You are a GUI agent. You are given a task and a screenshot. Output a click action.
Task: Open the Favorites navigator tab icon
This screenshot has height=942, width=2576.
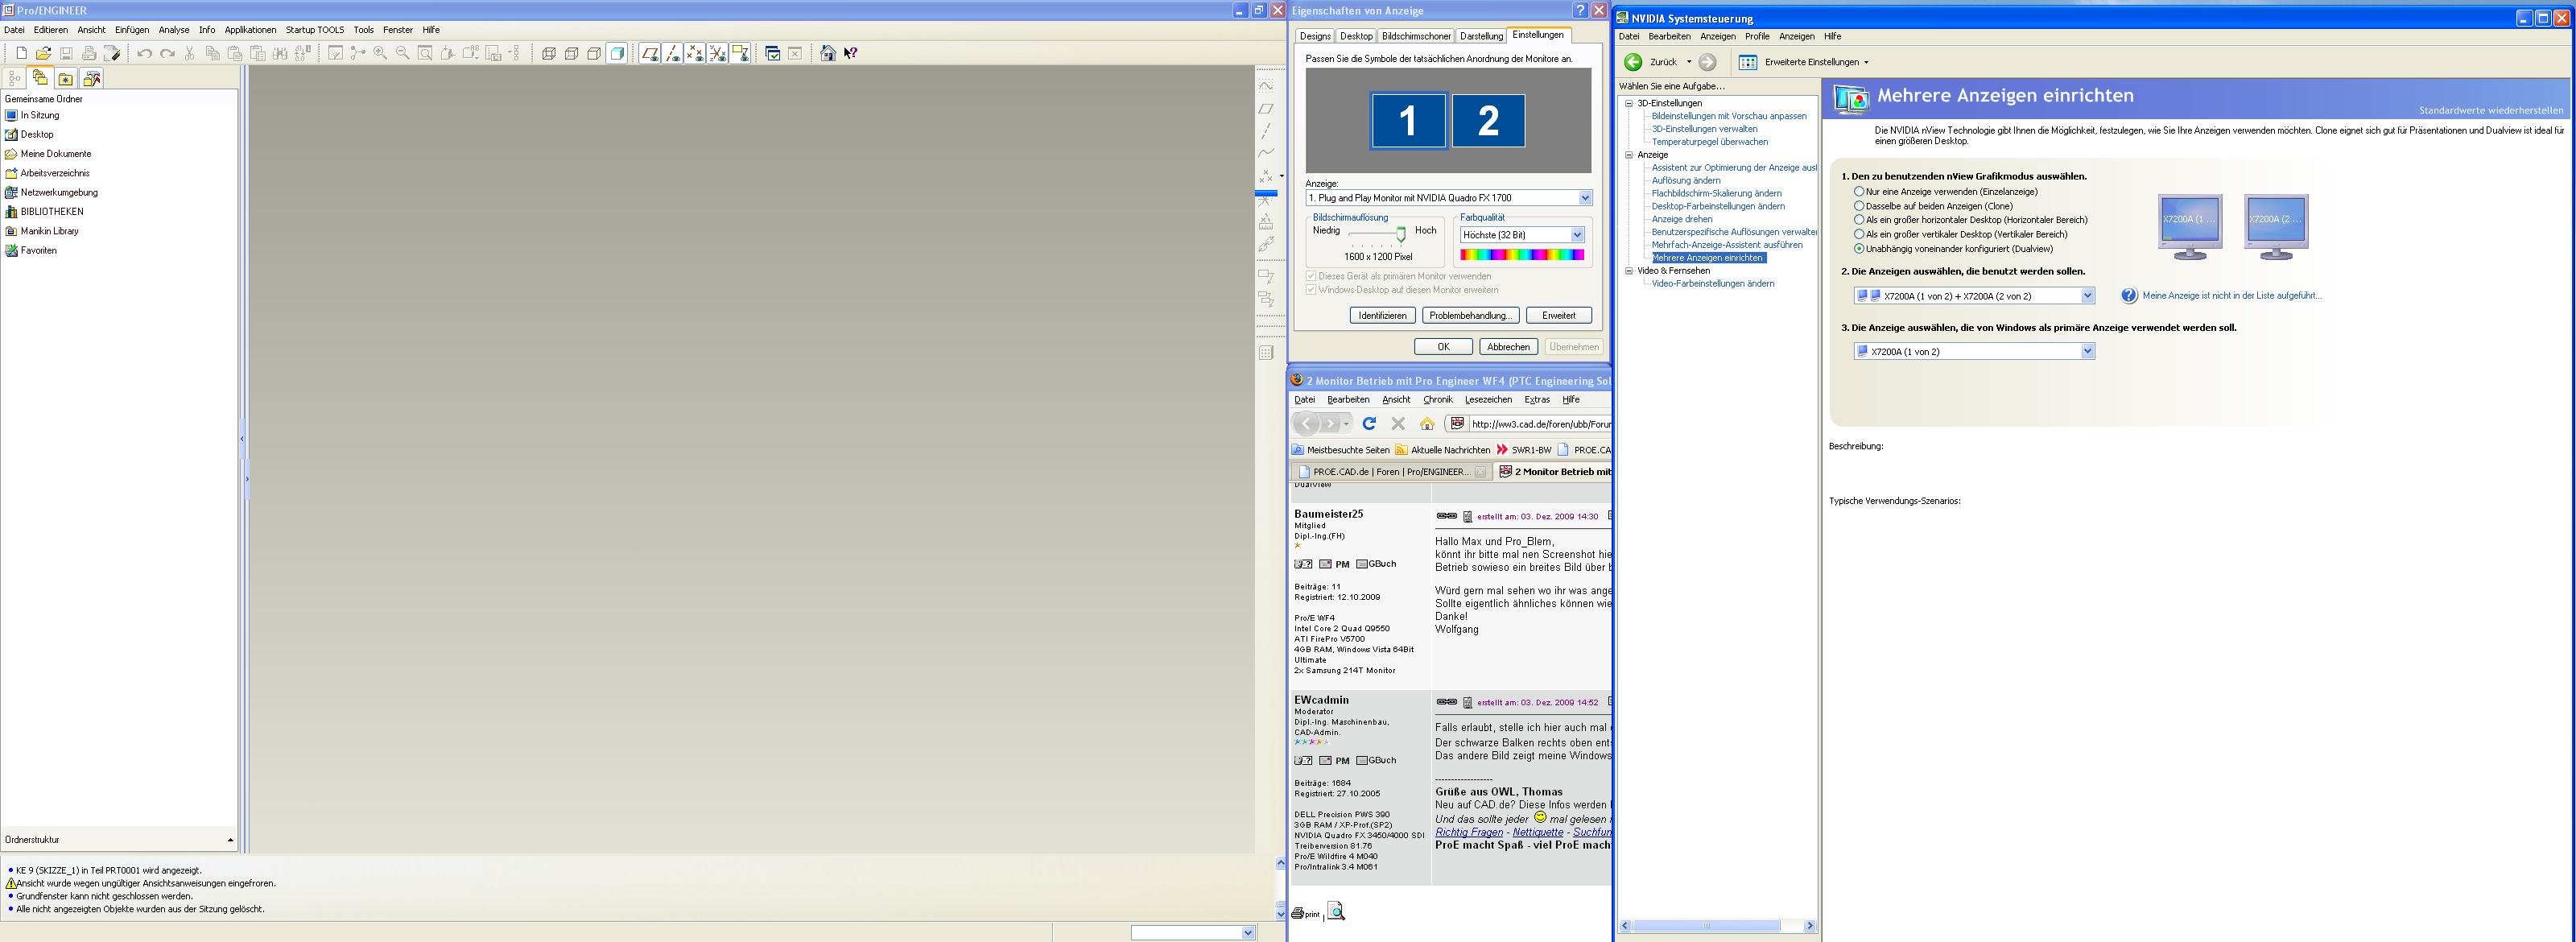point(66,78)
